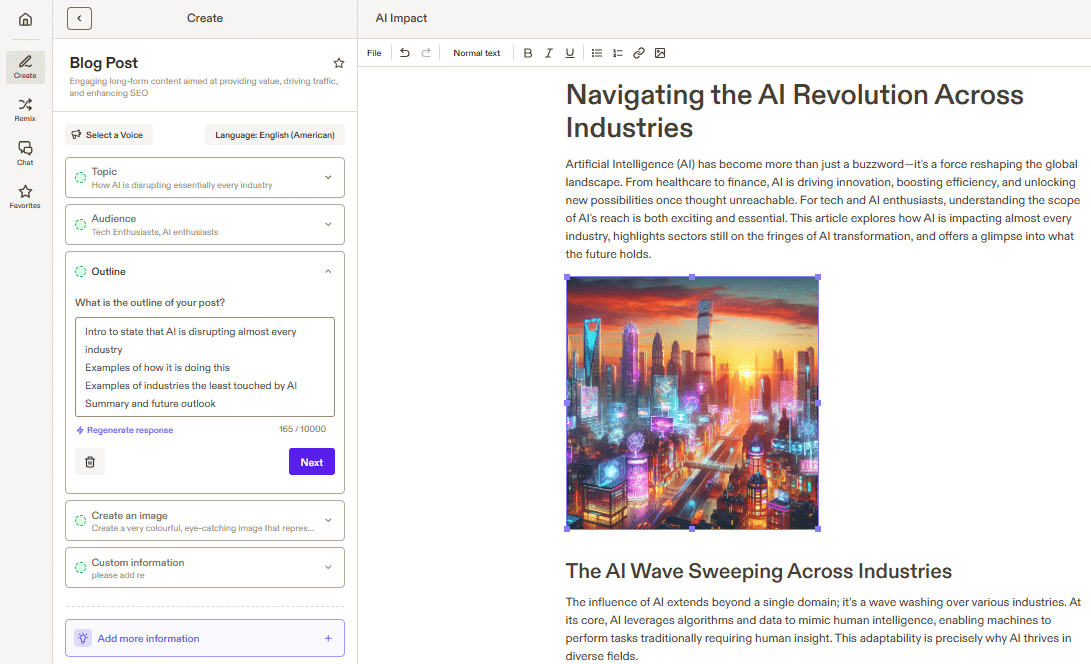Image resolution: width=1091 pixels, height=664 pixels.
Task: Undo the last edit
Action: [x=405, y=53]
